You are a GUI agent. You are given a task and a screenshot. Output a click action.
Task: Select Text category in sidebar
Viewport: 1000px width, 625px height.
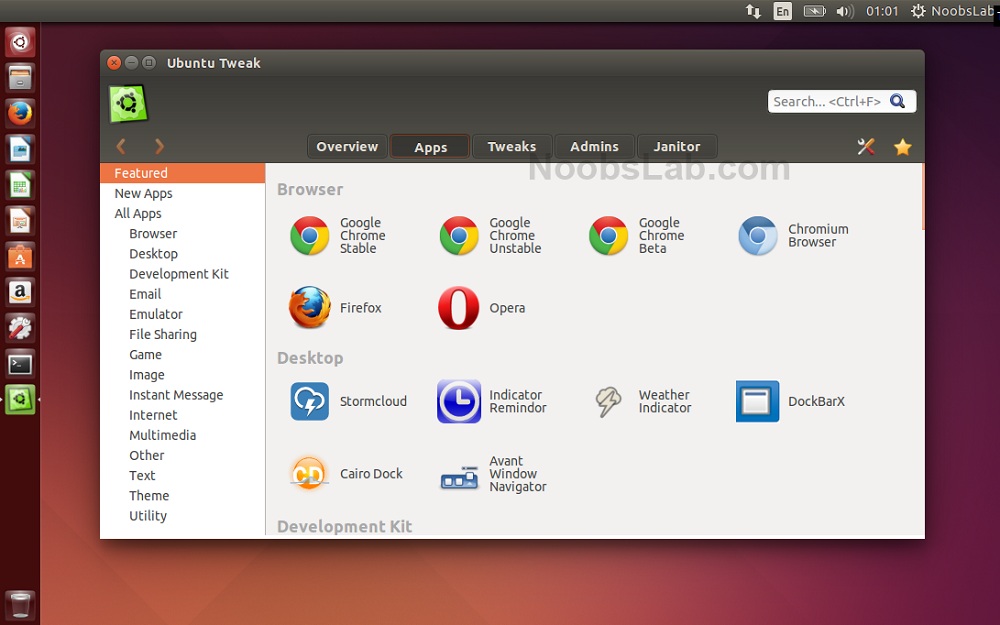coord(182,476)
